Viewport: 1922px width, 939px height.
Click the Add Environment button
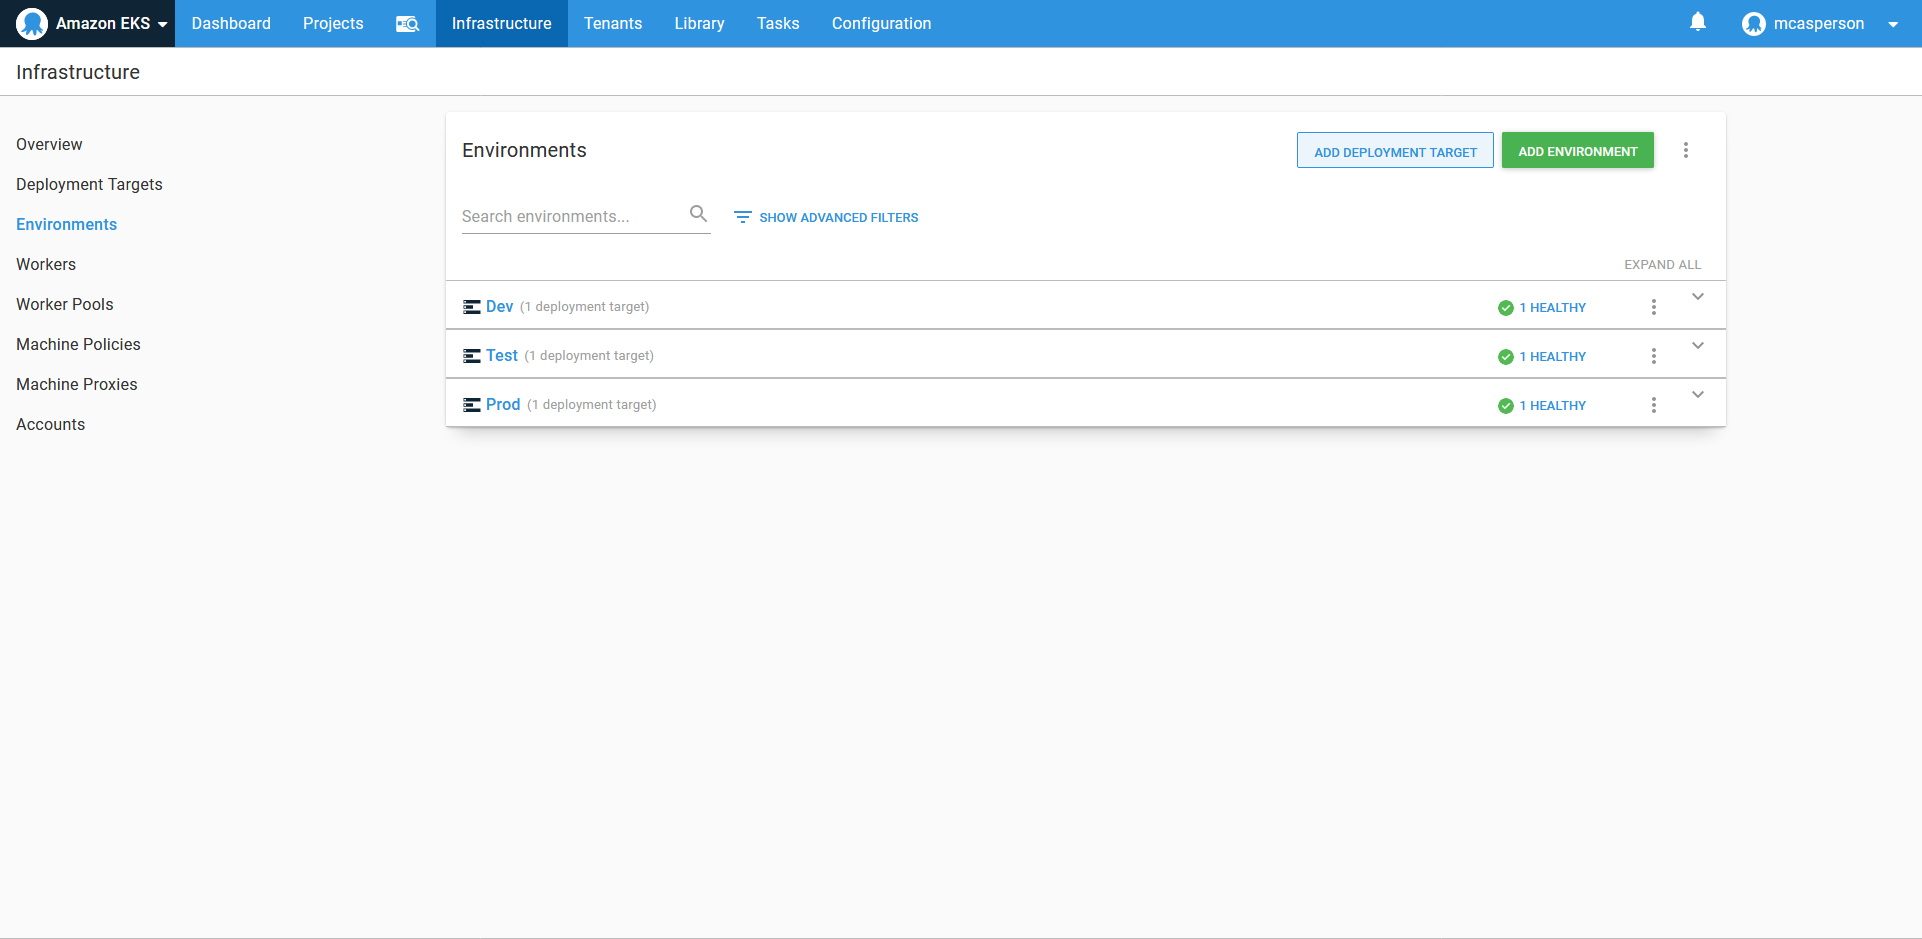tap(1577, 150)
